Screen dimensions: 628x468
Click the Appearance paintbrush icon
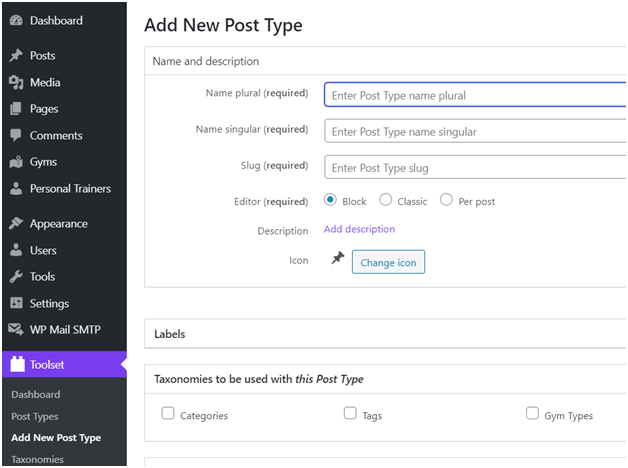(x=16, y=223)
